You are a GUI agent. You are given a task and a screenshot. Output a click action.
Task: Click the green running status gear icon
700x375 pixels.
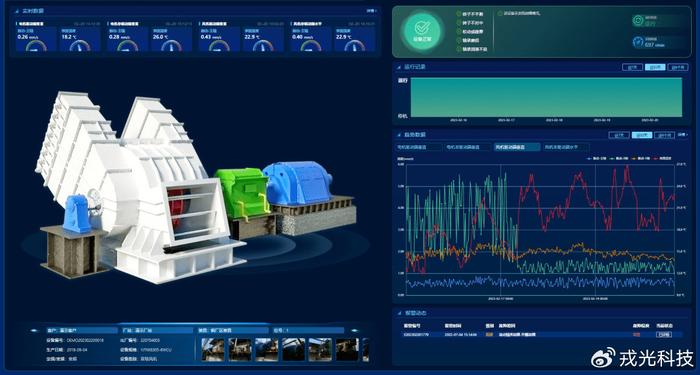click(638, 21)
